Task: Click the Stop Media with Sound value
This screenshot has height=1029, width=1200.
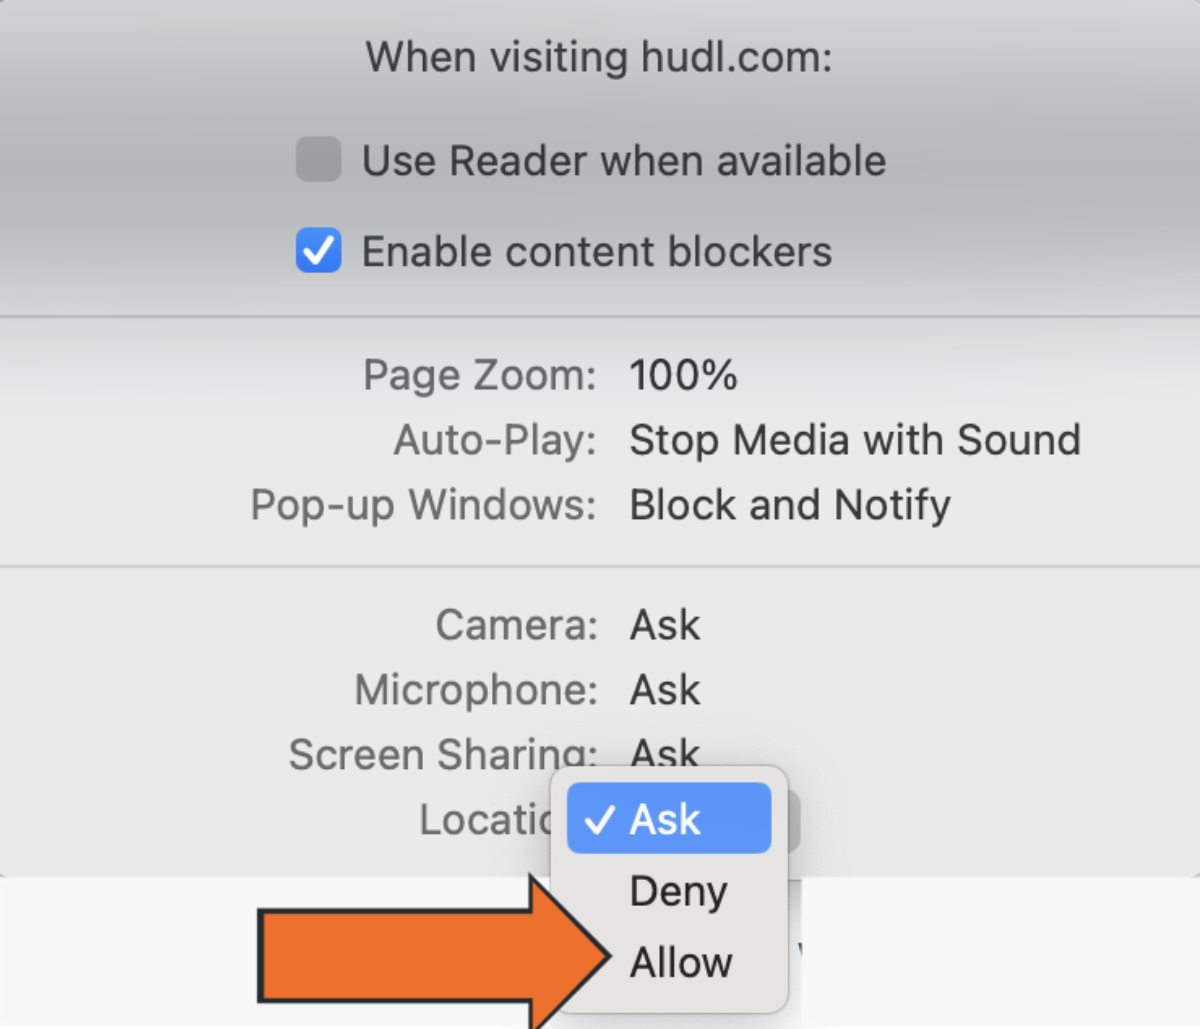Action: coord(855,439)
